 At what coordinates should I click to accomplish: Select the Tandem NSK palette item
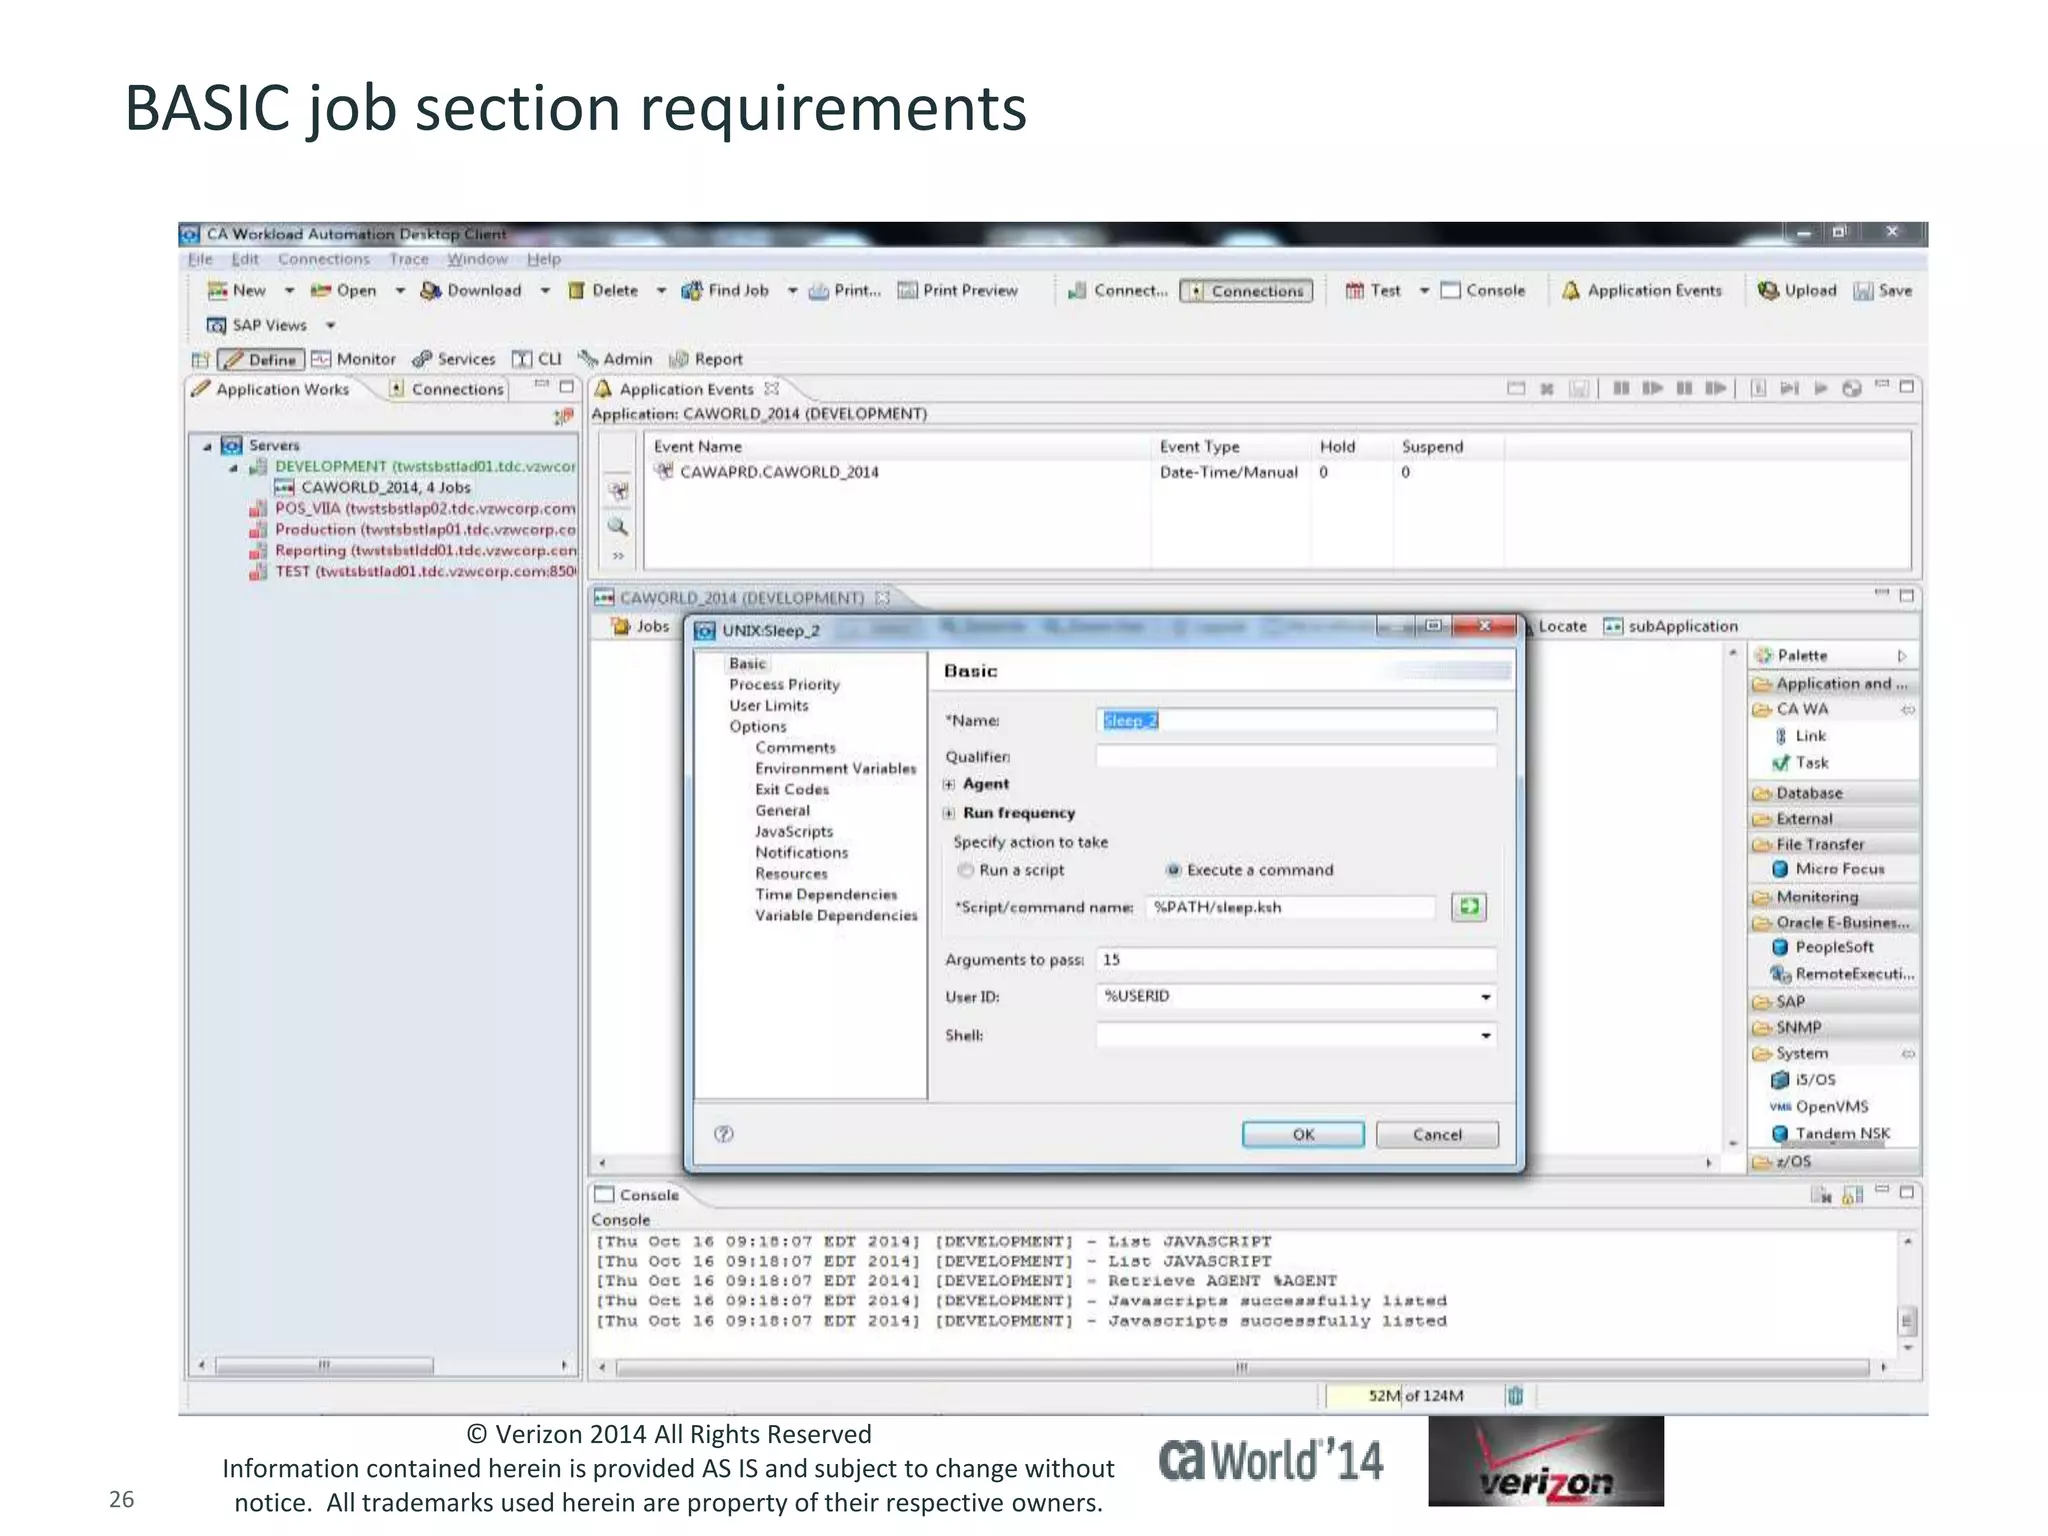point(1831,1134)
